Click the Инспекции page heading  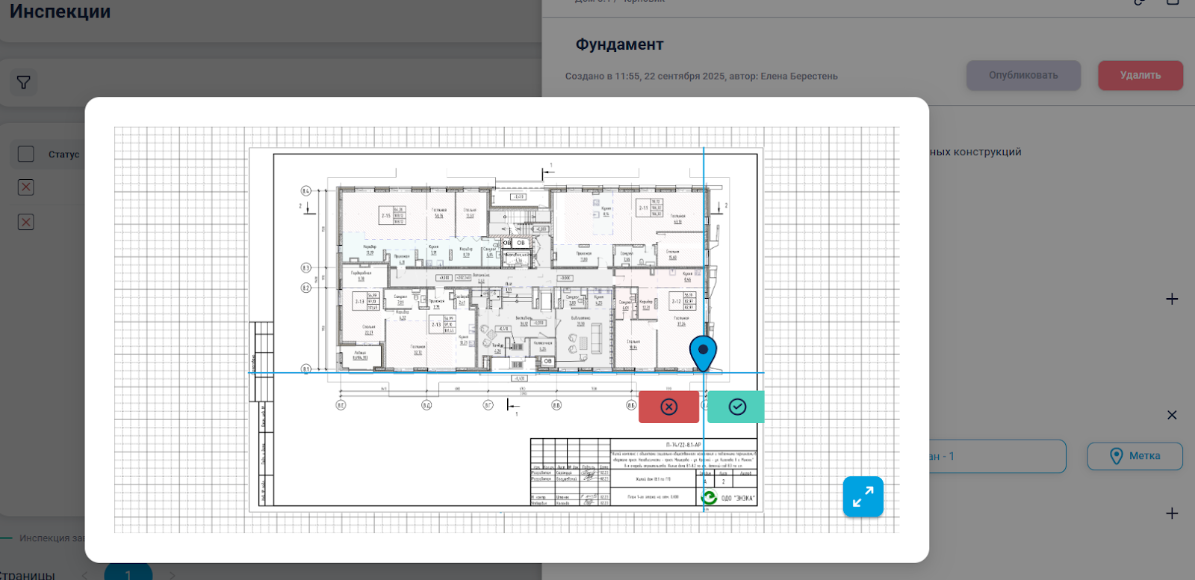coord(60,13)
